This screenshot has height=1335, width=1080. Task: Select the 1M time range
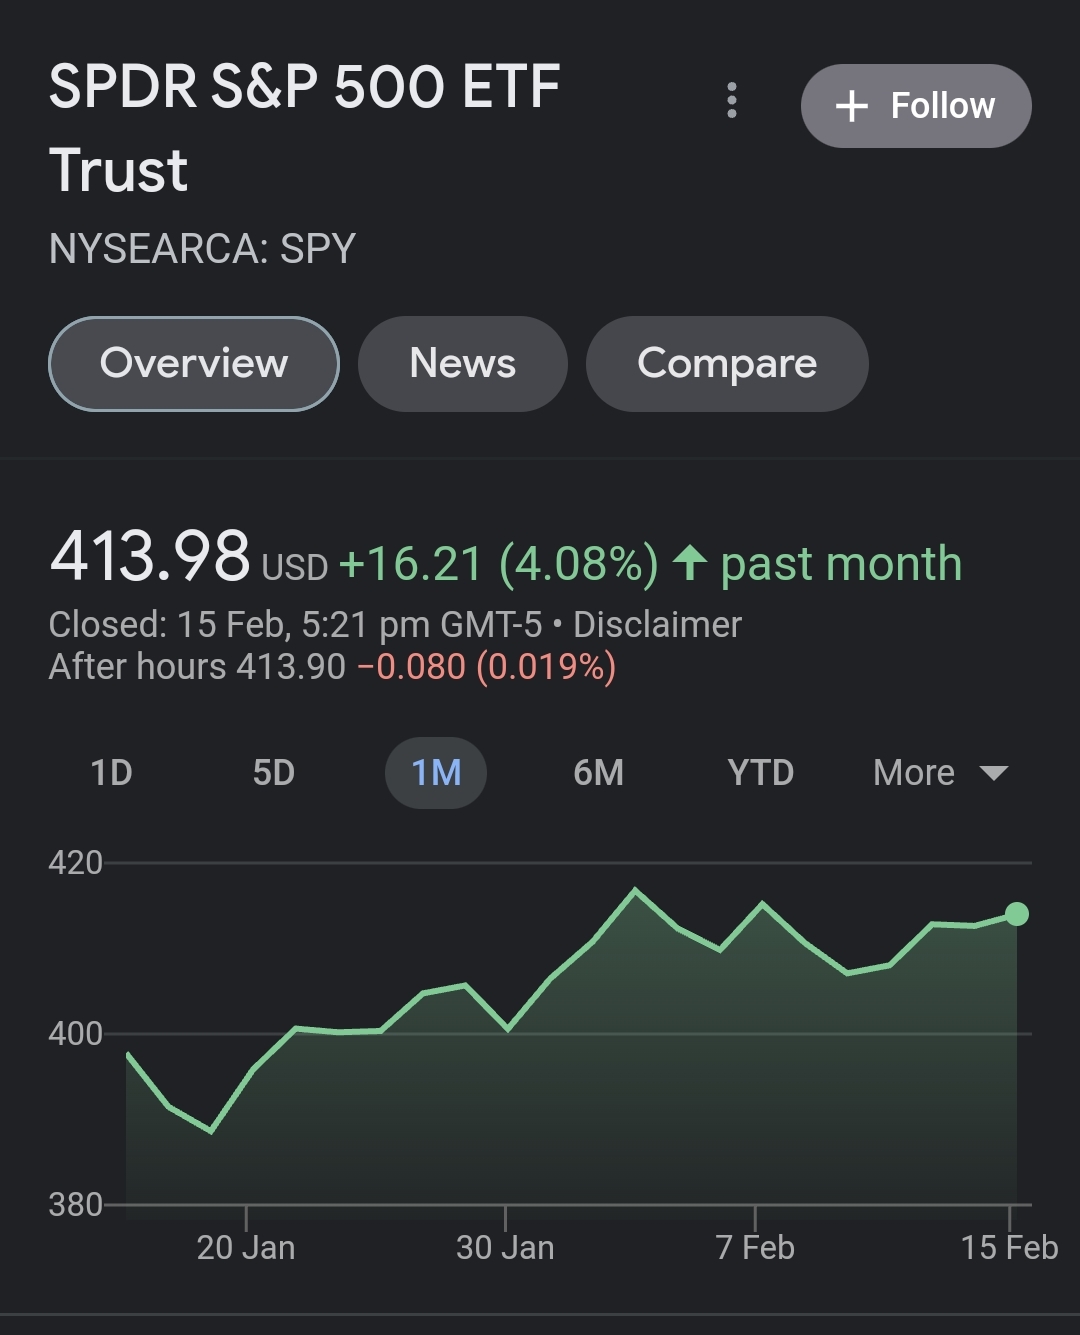pyautogui.click(x=436, y=773)
